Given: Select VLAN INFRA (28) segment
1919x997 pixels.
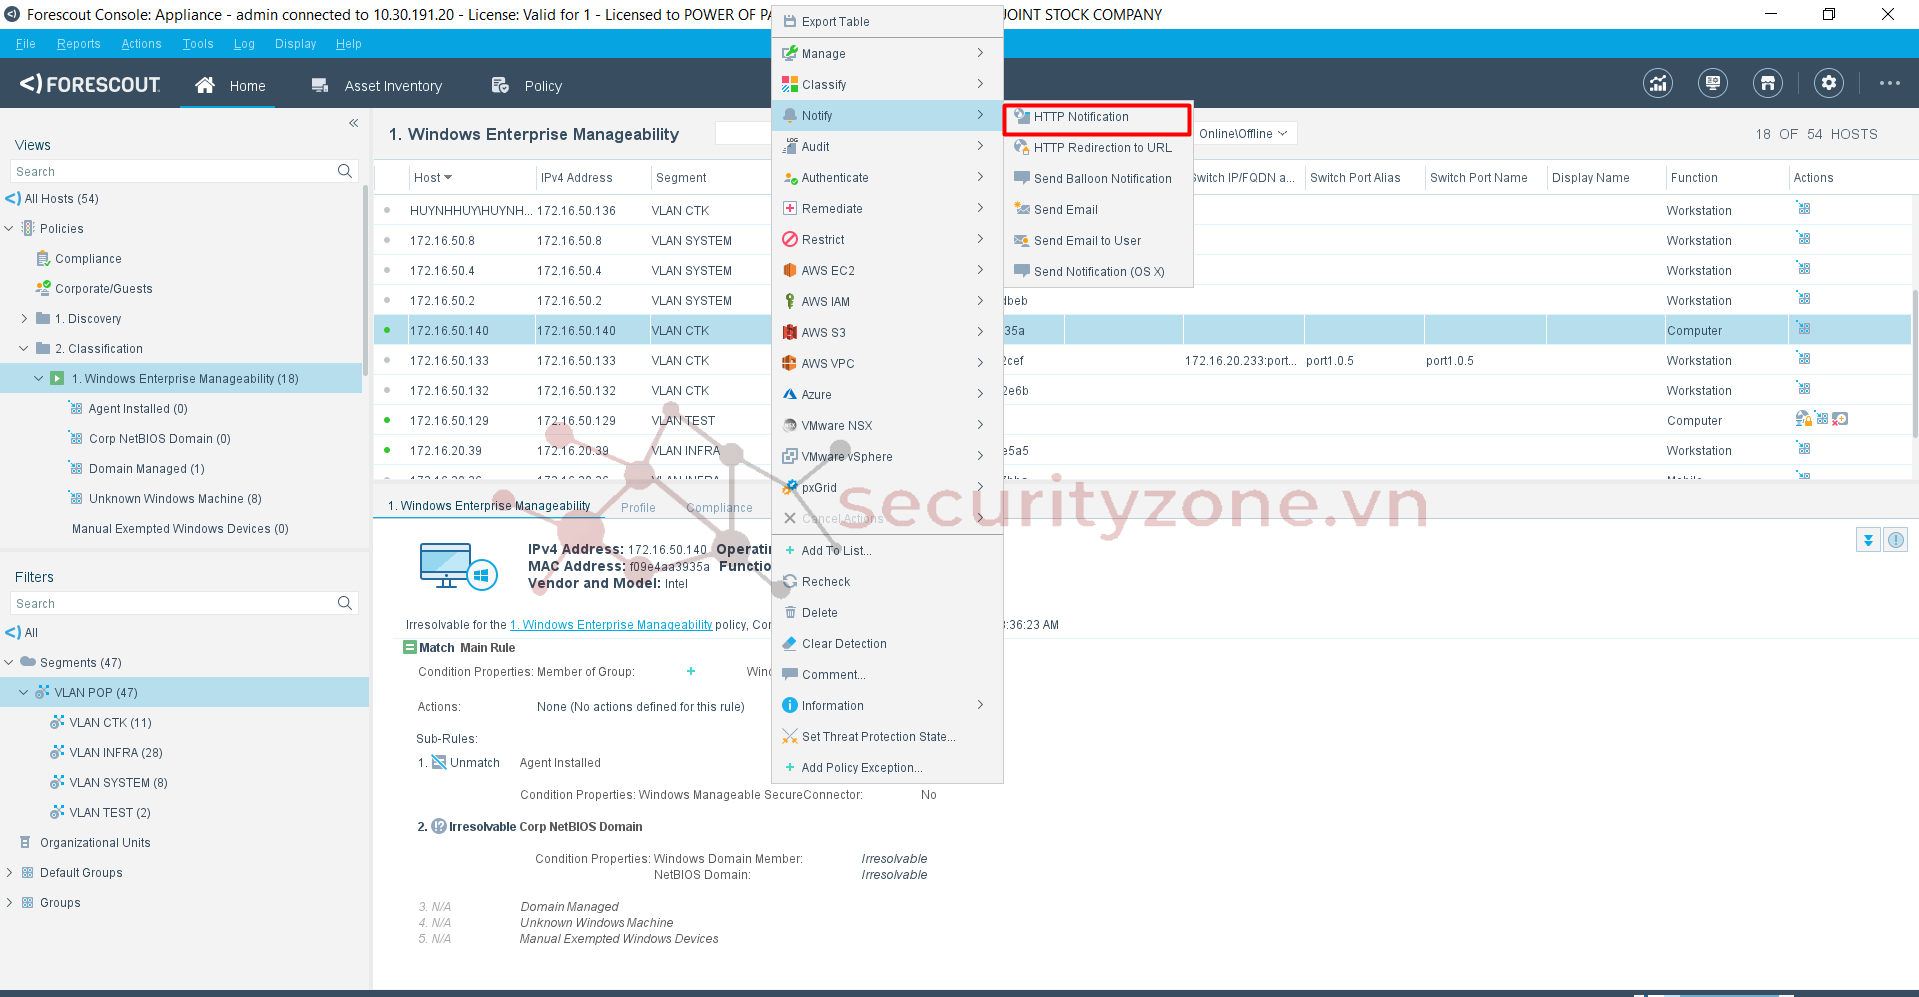Looking at the screenshot, I should 115,752.
